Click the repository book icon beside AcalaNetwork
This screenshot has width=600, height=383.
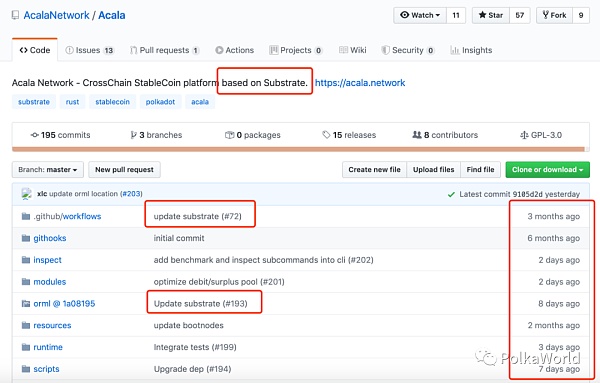pos(15,15)
